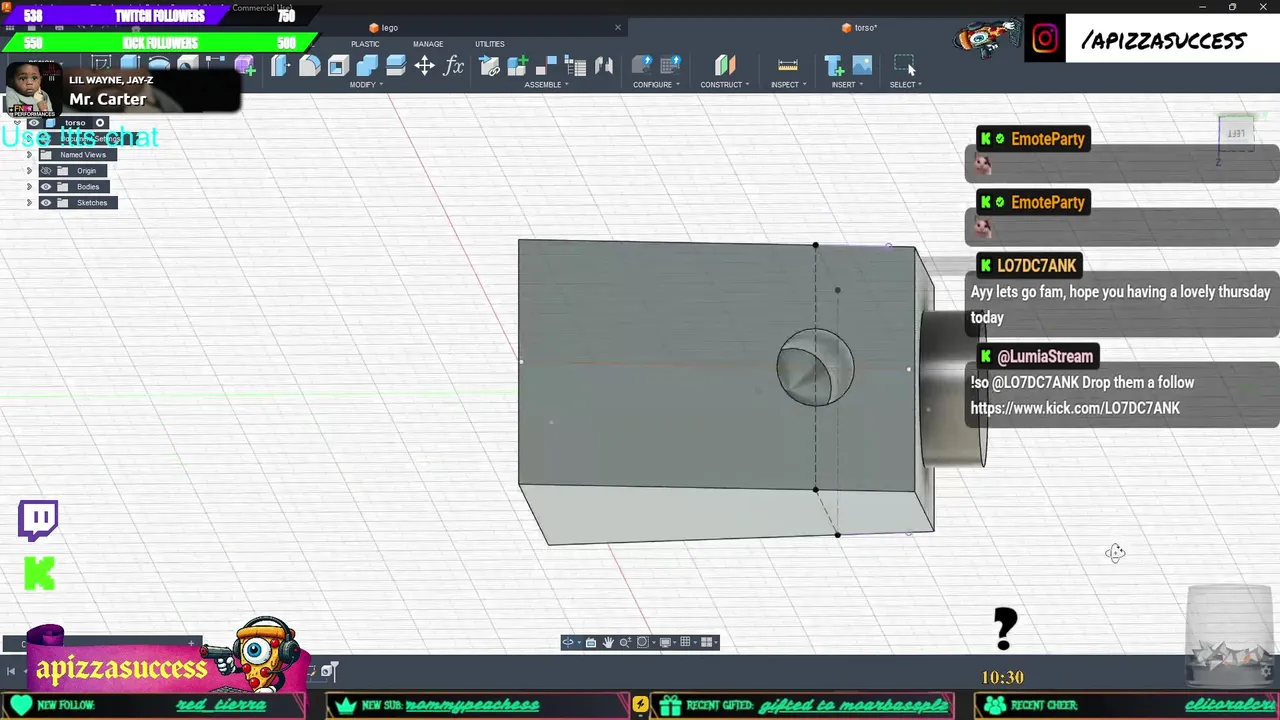The image size is (1280, 720).
Task: Open the MODIFY dropdown menu
Action: pos(365,85)
